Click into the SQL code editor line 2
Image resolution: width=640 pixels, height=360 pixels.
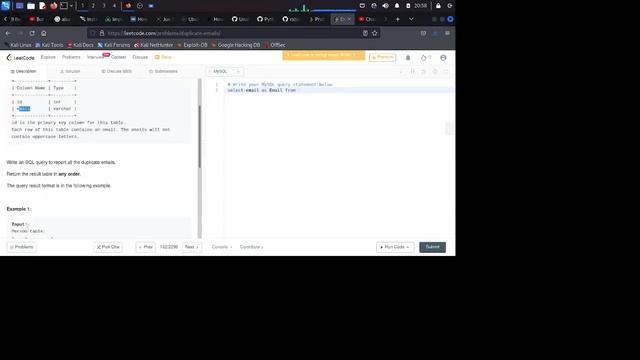339,90
